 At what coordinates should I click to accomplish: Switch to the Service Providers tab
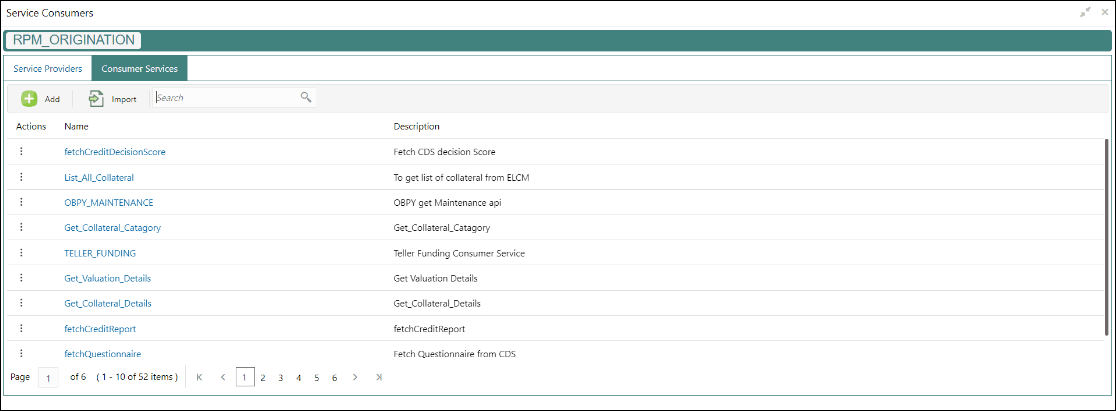click(x=48, y=69)
